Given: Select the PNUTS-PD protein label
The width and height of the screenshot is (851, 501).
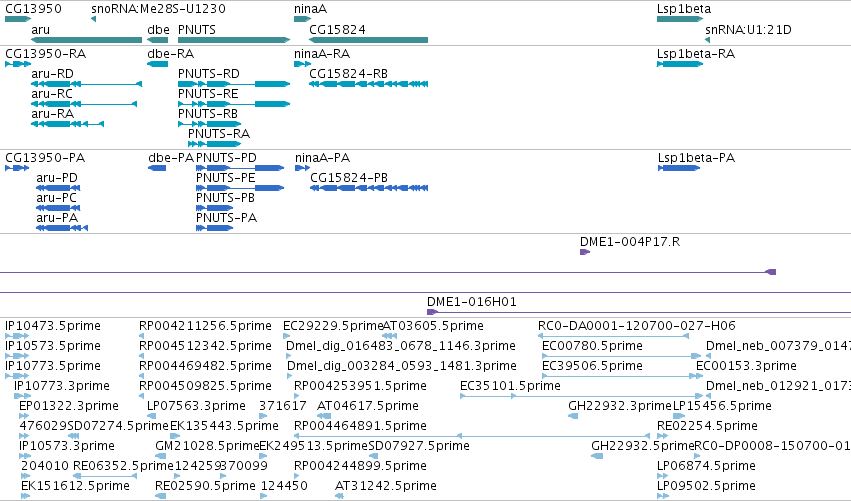Looking at the screenshot, I should (226, 158).
